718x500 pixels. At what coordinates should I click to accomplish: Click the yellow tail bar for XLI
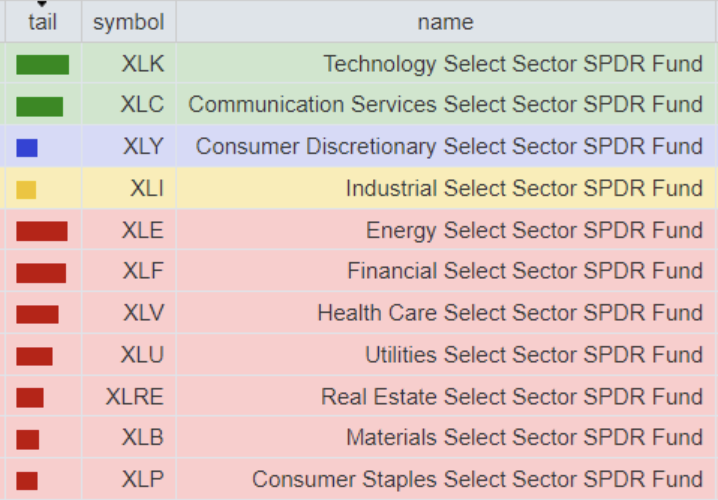pyautogui.click(x=26, y=189)
